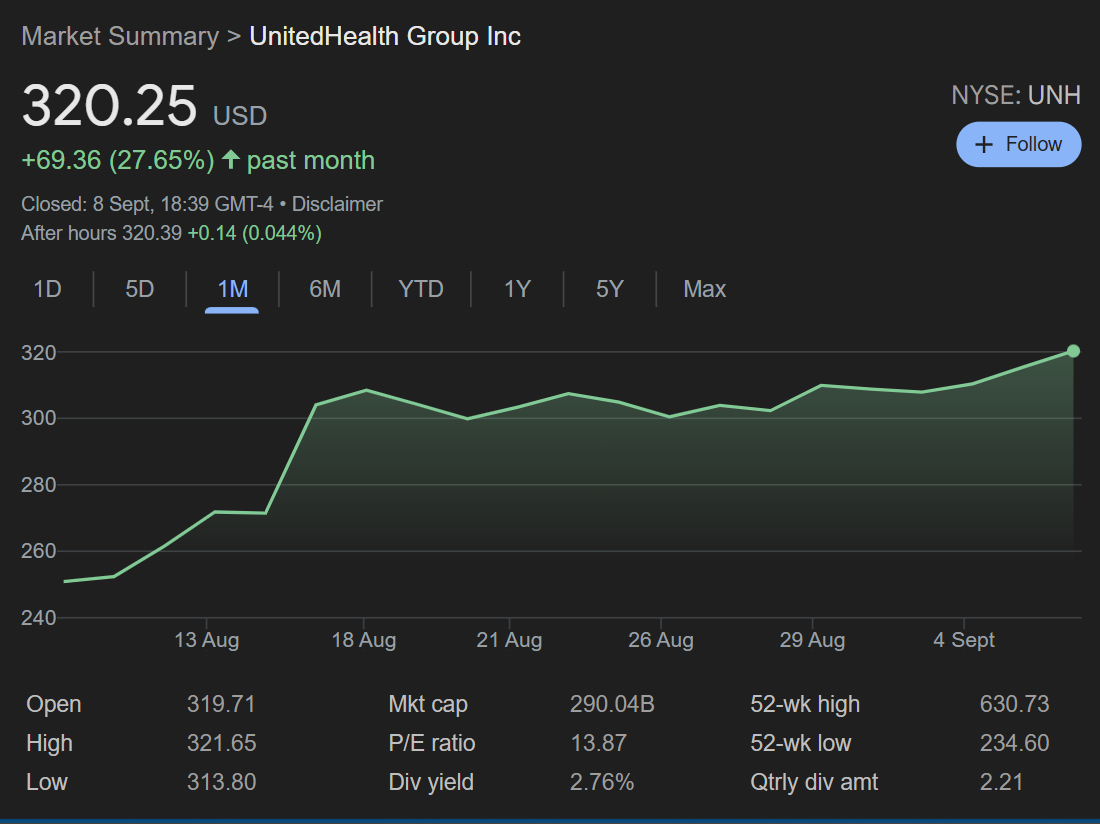The width and height of the screenshot is (1100, 824).
Task: Click the Closed: 8 Sept timestamp text
Action: point(147,204)
